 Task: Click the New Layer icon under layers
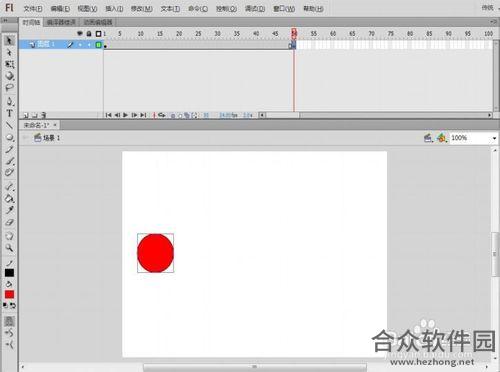tap(26, 115)
